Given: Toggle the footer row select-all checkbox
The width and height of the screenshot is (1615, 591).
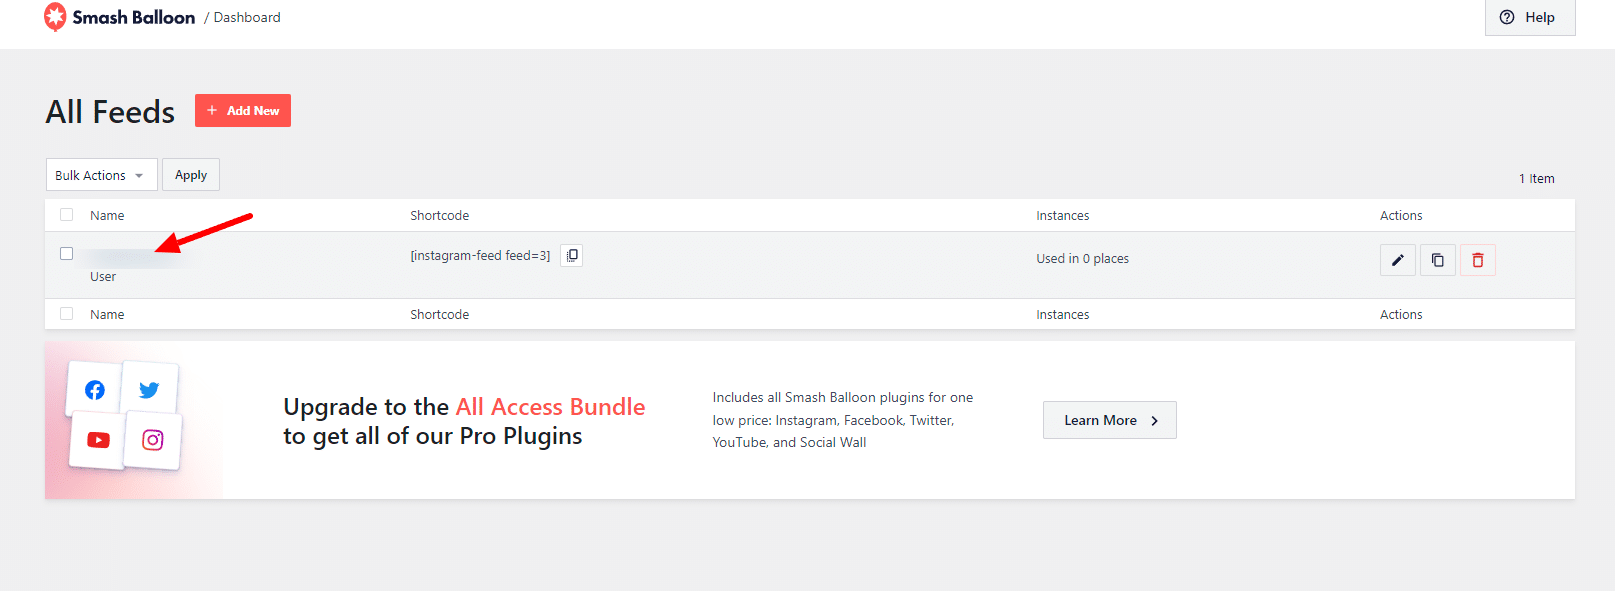Looking at the screenshot, I should [x=67, y=314].
